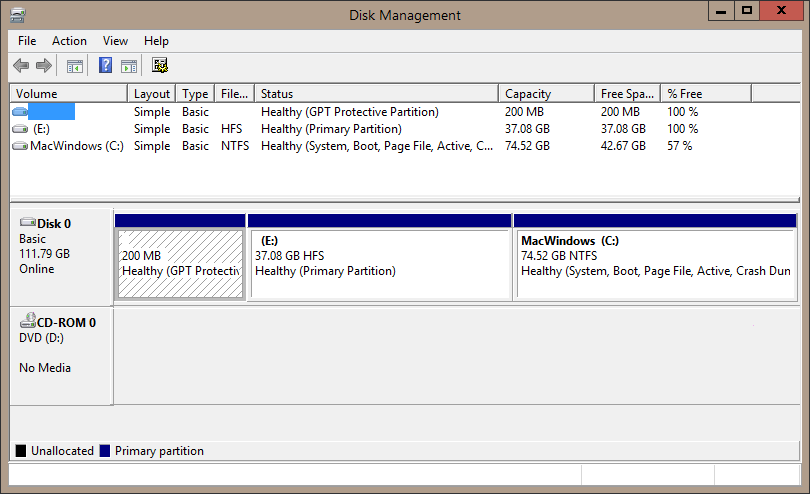810x494 pixels.
Task: Click the Show/Hide Console Tree icon
Action: coord(74,66)
